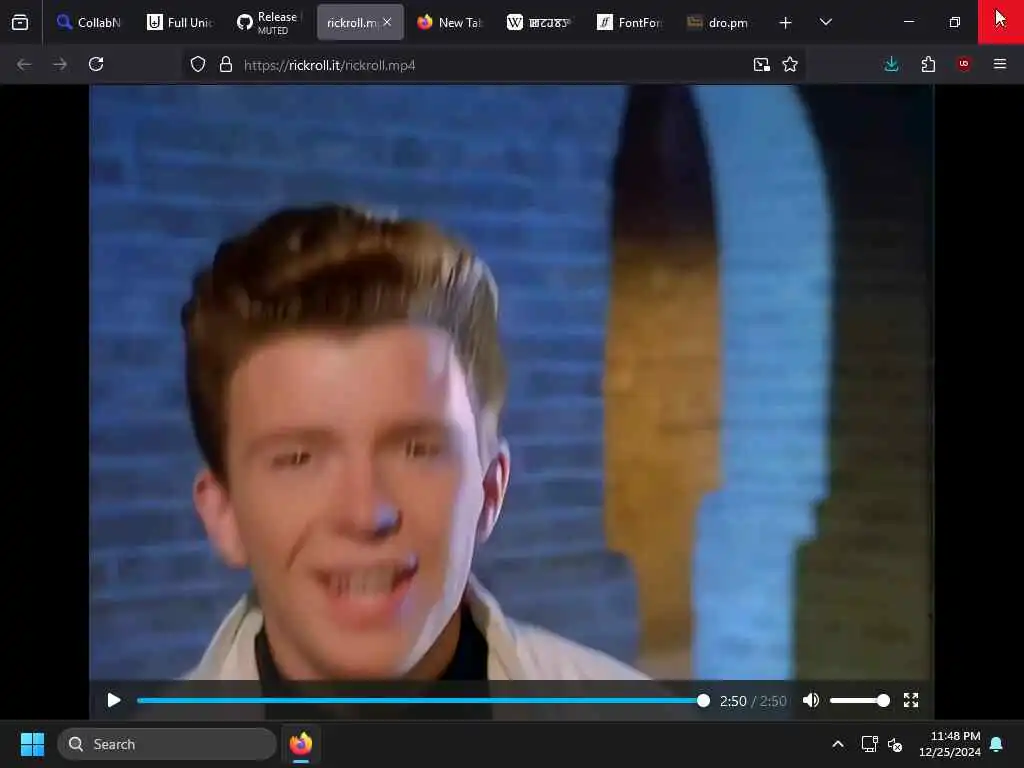
Task: View site security padlock info
Action: pyautogui.click(x=226, y=65)
